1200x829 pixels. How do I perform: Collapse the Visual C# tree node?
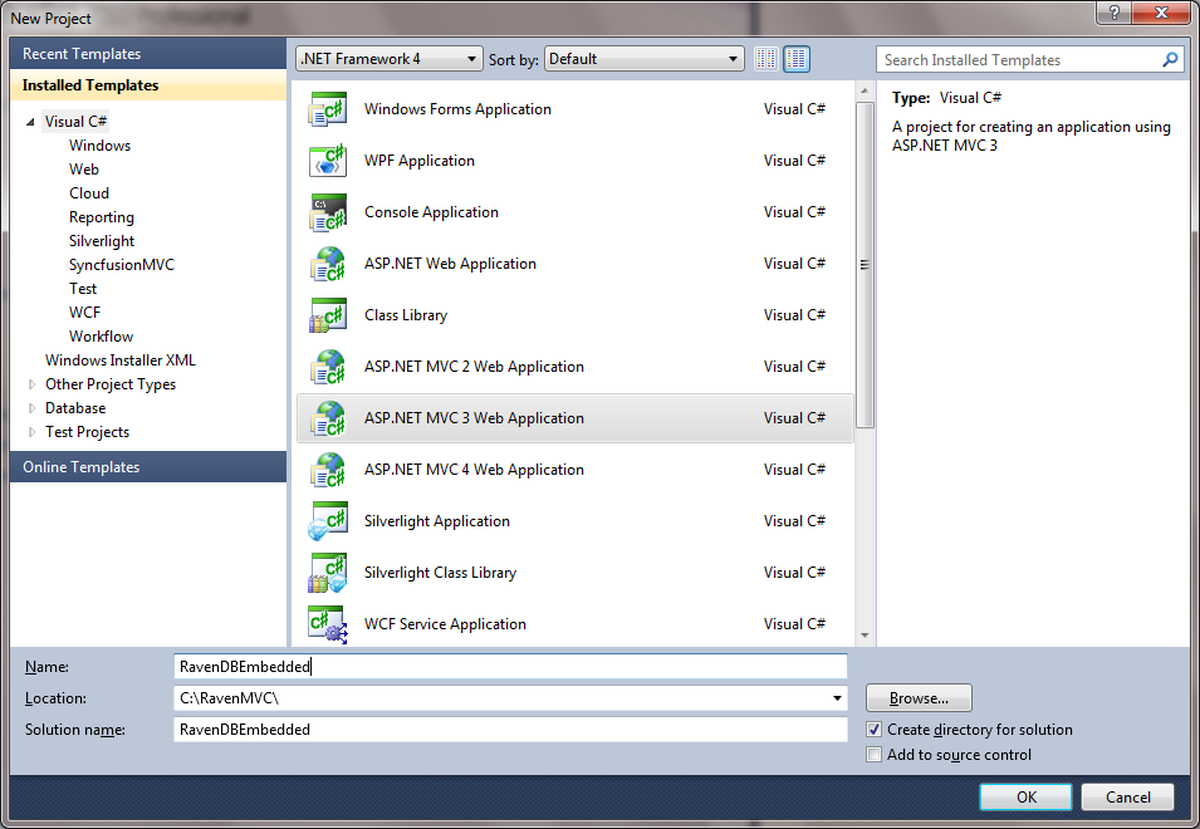tap(32, 122)
